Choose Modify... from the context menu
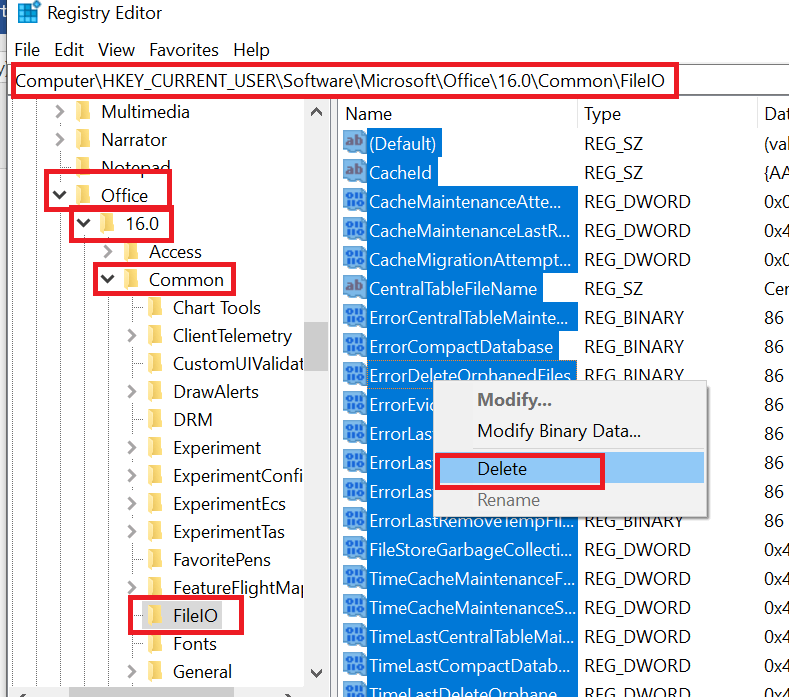The height and width of the screenshot is (697, 789). [x=569, y=400]
